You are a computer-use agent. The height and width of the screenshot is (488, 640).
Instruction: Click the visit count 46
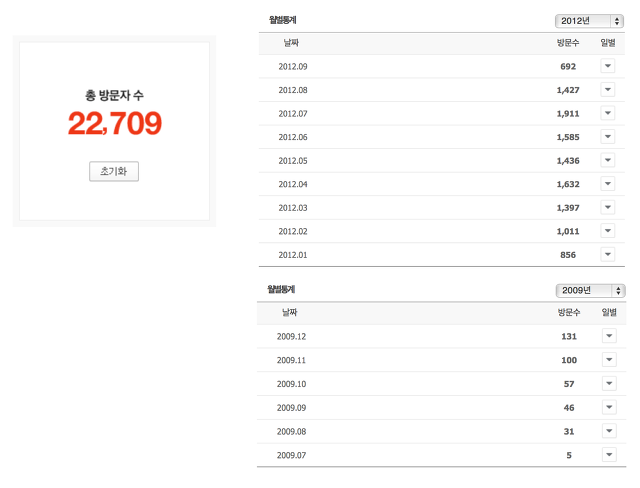569,408
